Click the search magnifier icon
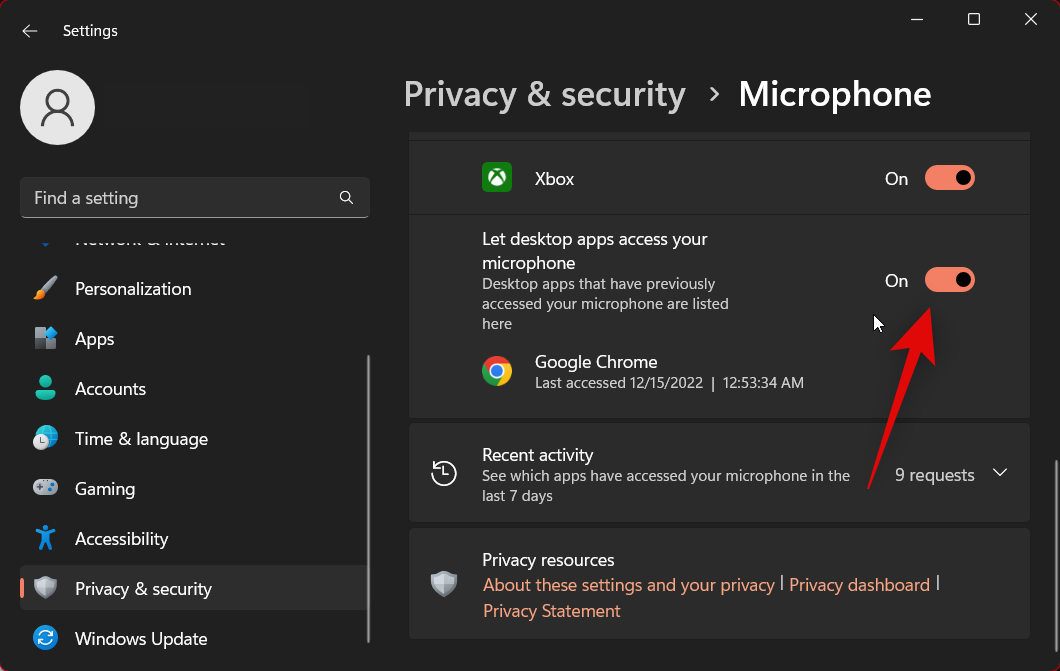 [346, 198]
